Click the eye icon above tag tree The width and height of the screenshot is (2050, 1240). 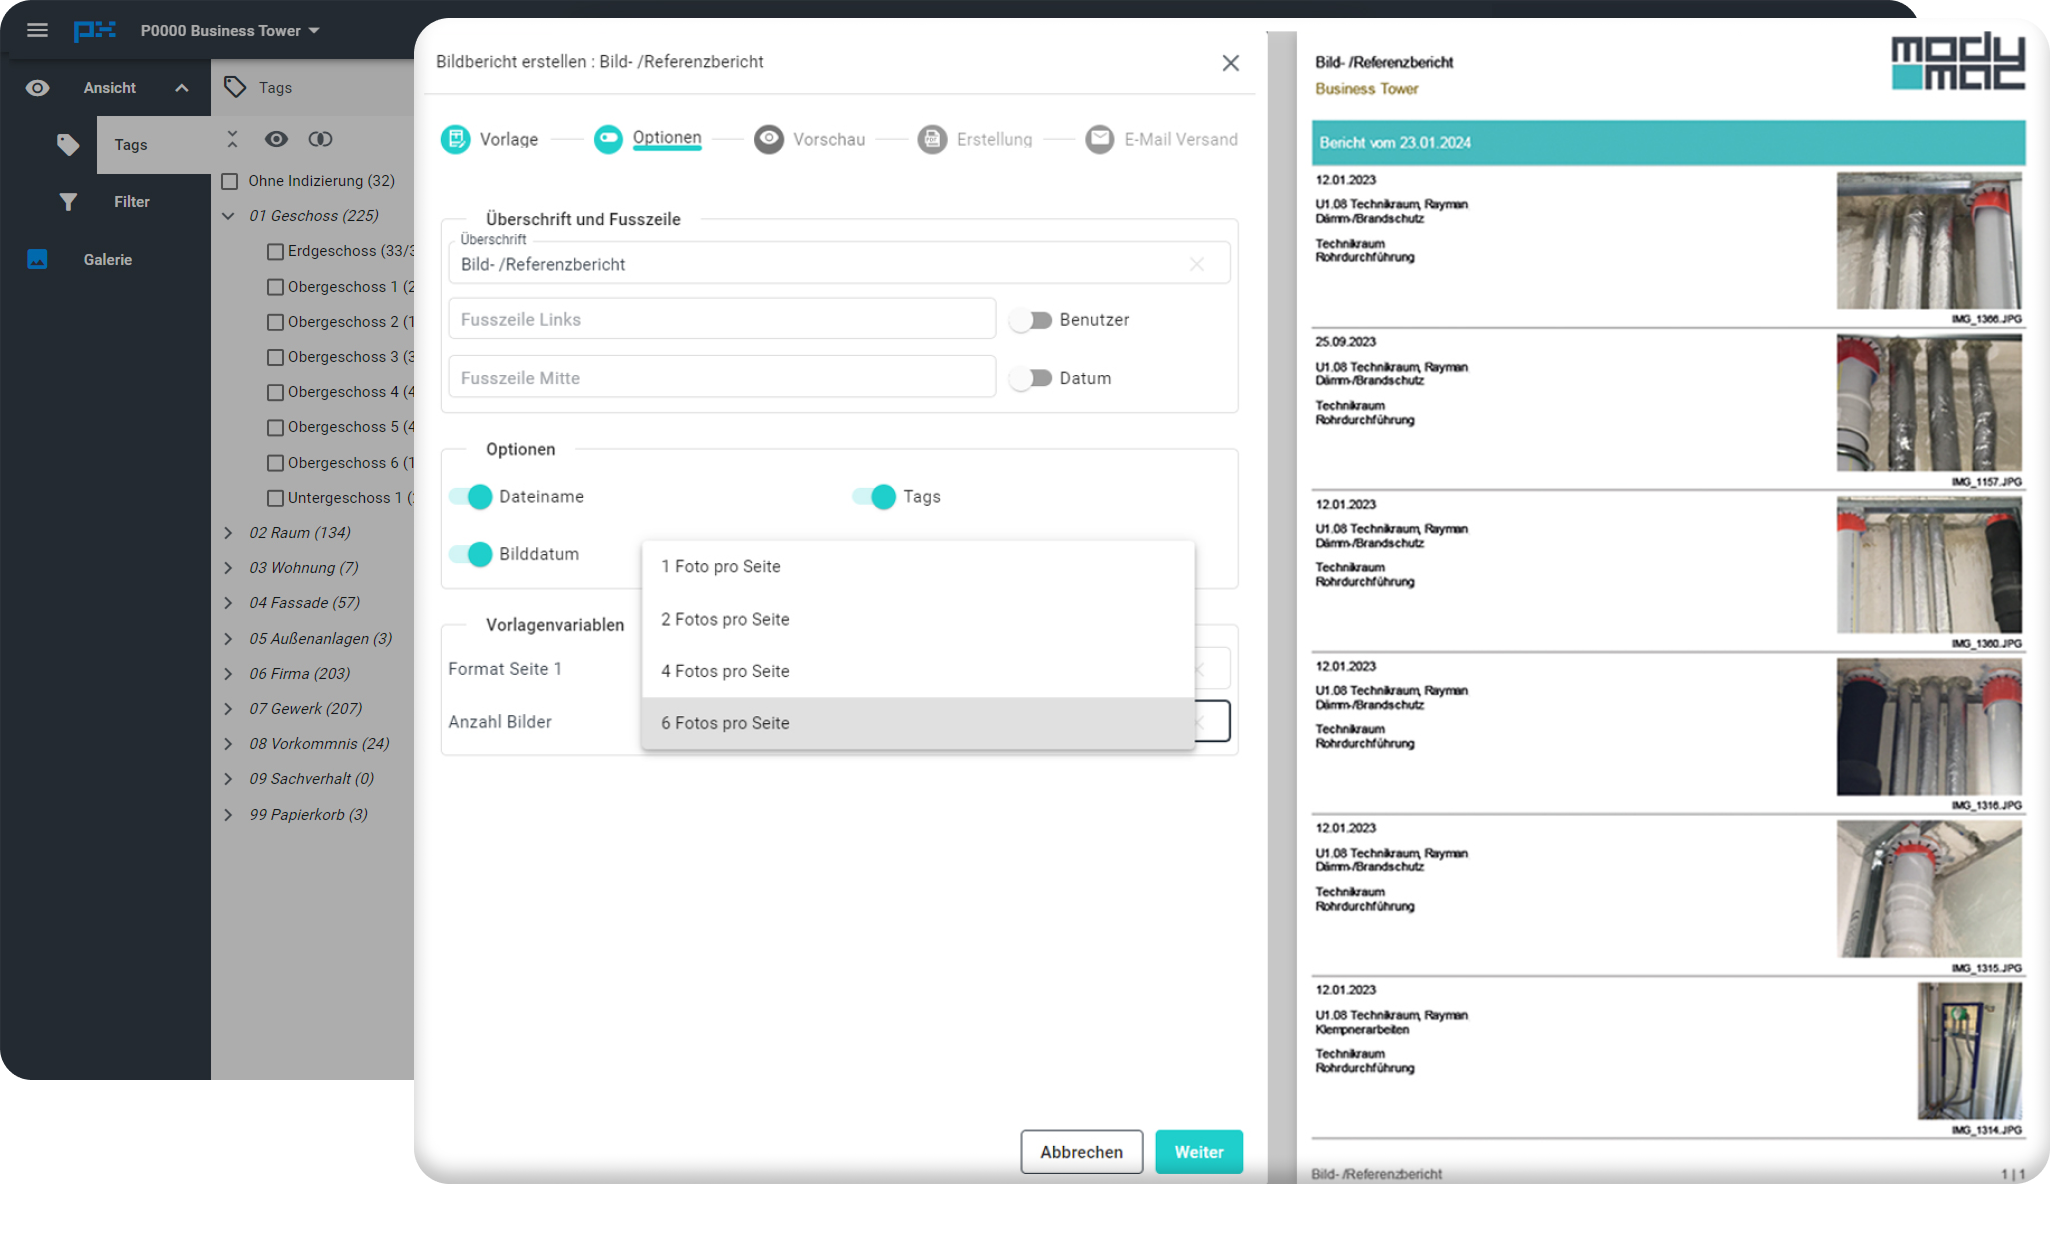point(276,139)
